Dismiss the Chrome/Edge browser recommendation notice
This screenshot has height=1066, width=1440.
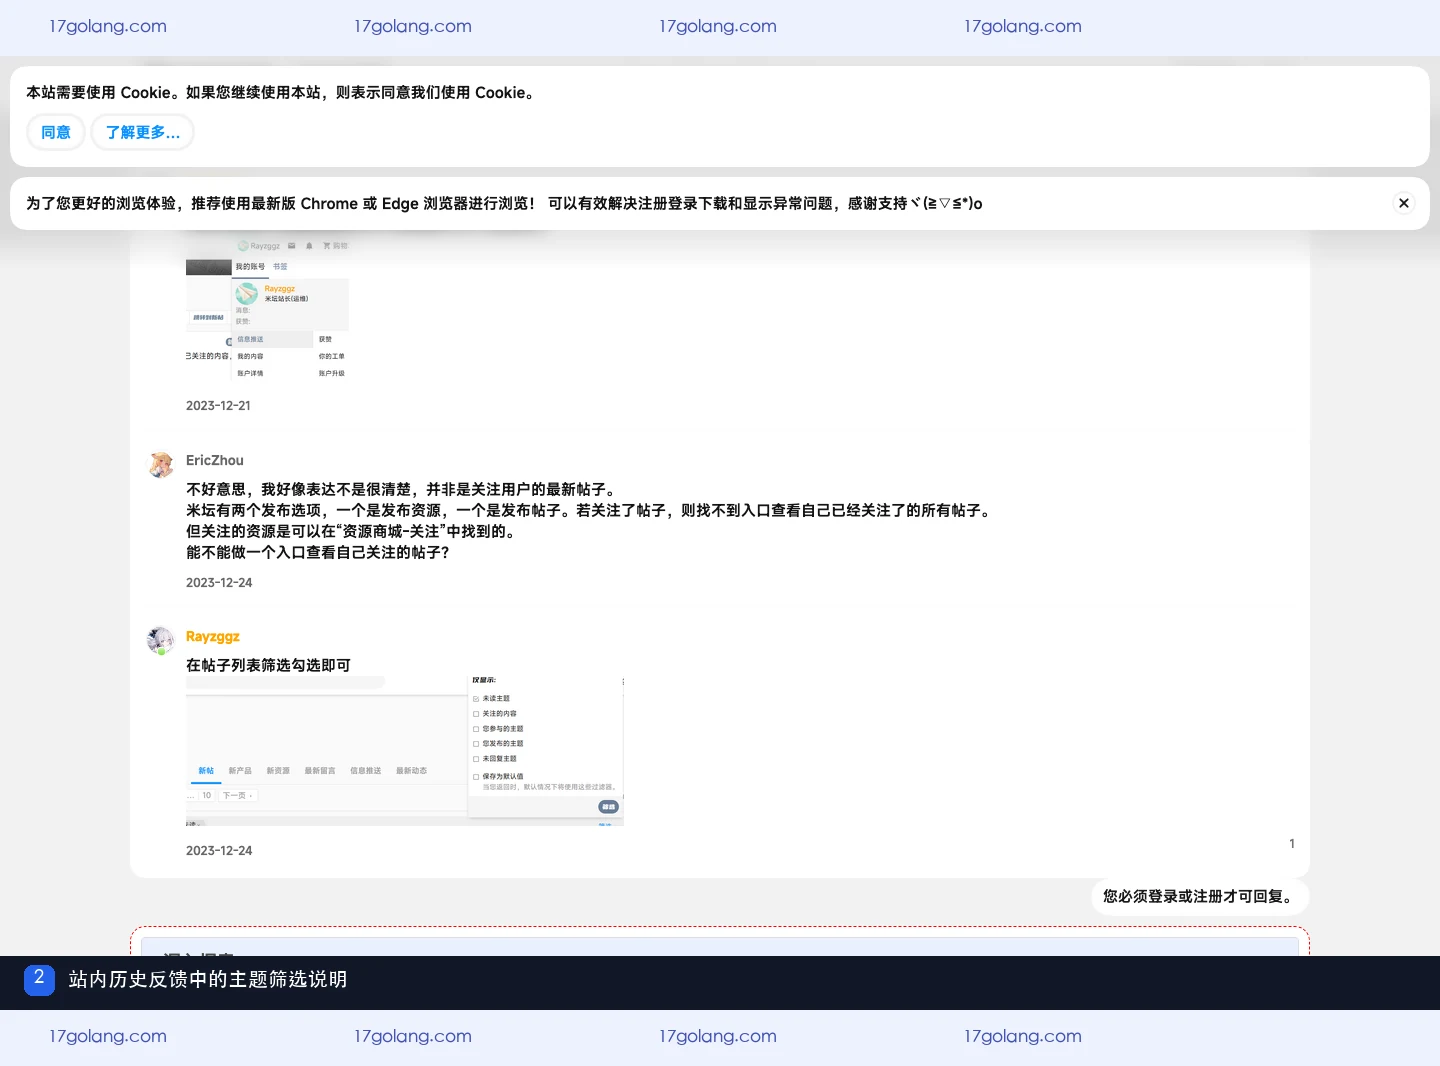(x=1404, y=203)
